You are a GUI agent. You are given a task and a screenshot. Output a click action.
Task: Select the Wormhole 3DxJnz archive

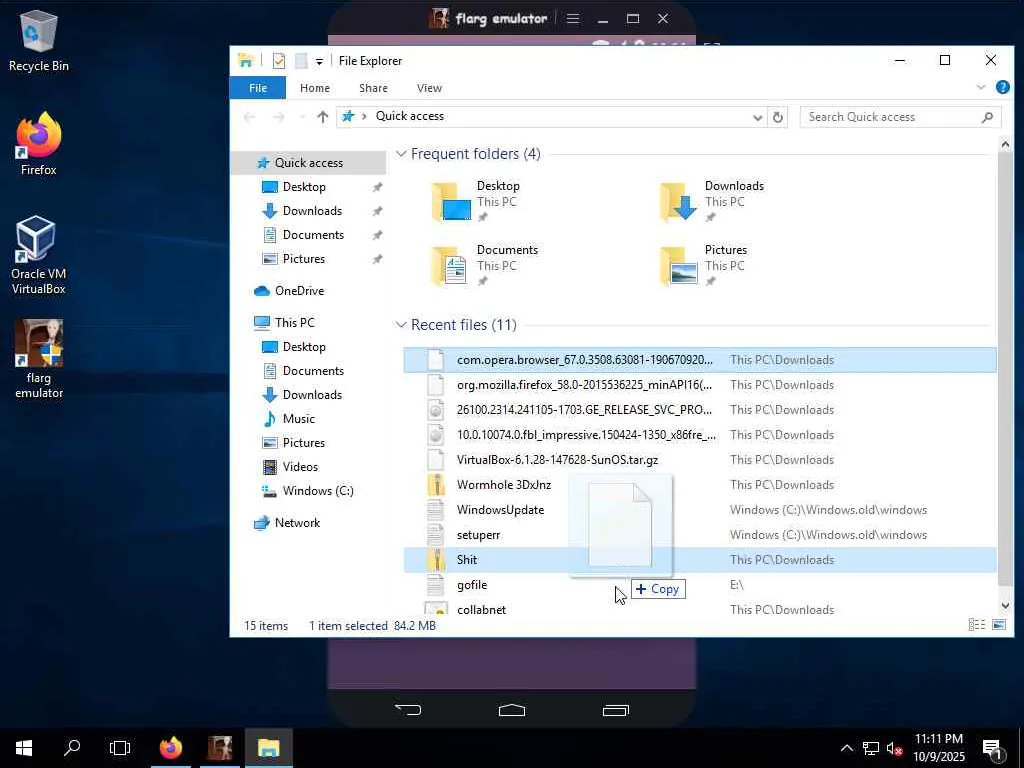(700, 485)
